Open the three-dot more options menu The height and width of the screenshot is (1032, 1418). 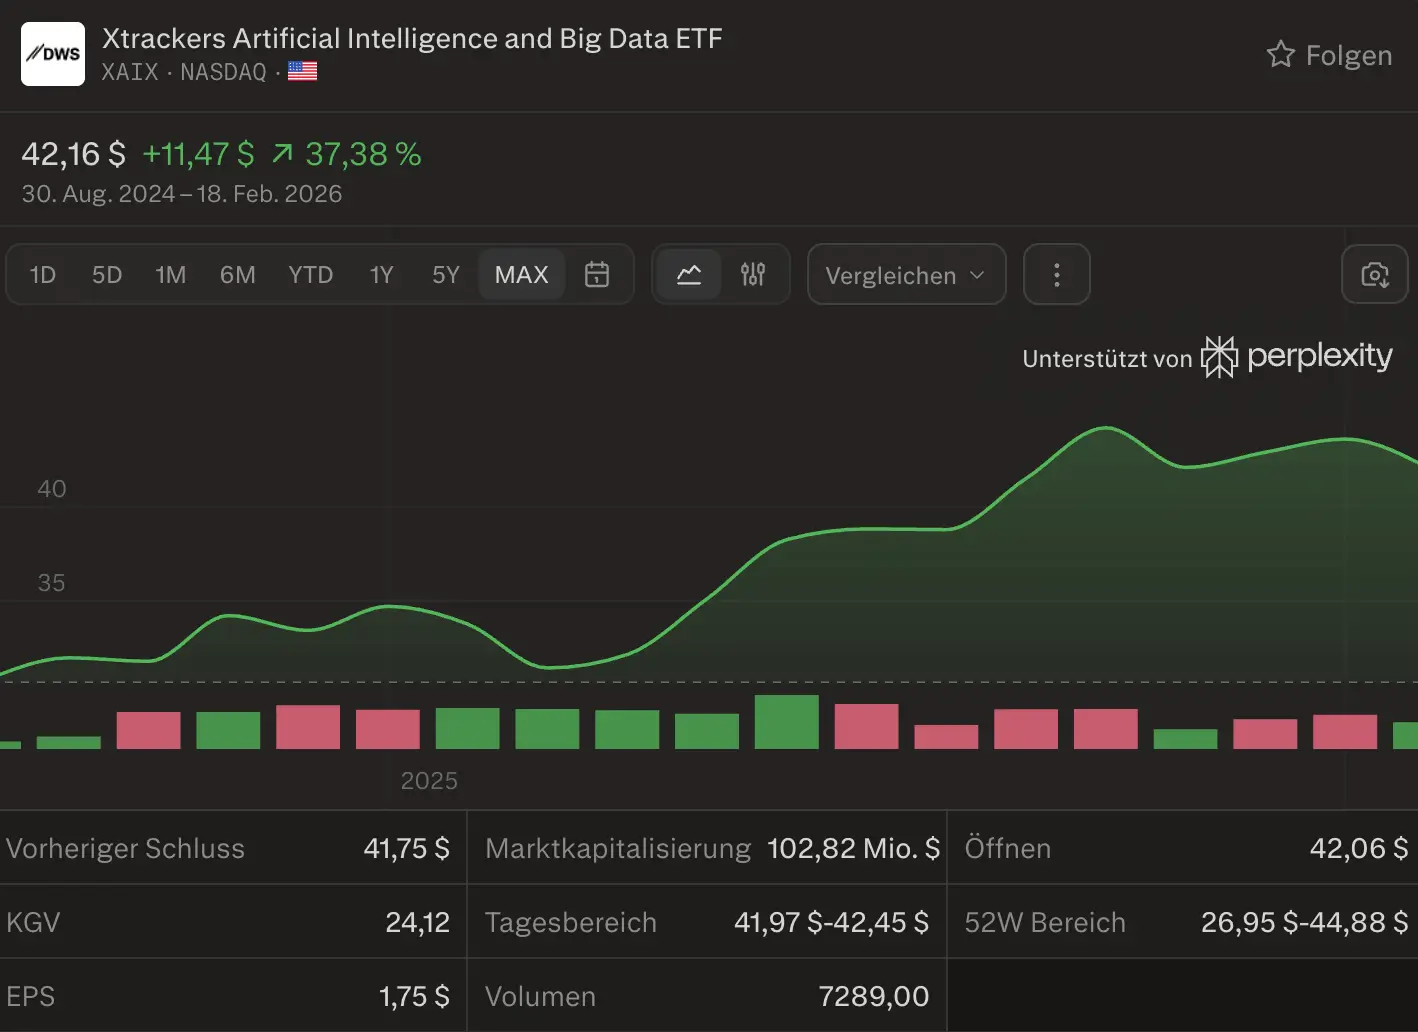(1056, 275)
